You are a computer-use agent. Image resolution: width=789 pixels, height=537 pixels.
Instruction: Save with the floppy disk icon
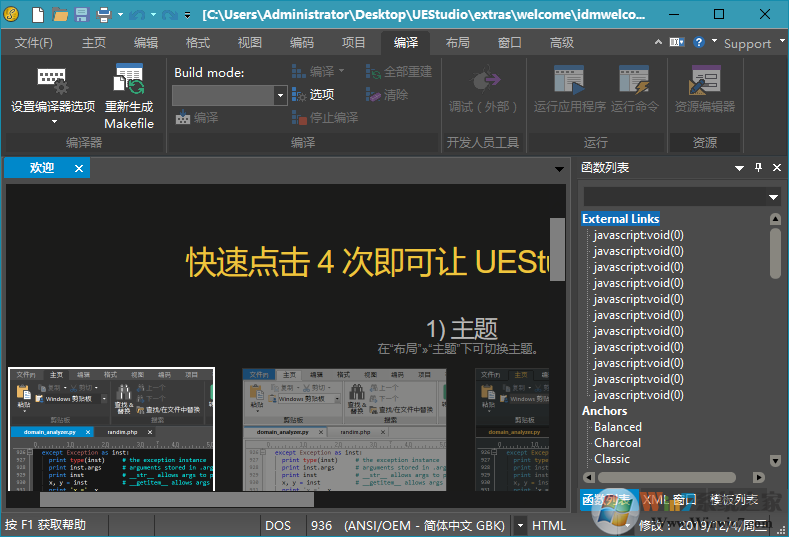[x=82, y=15]
